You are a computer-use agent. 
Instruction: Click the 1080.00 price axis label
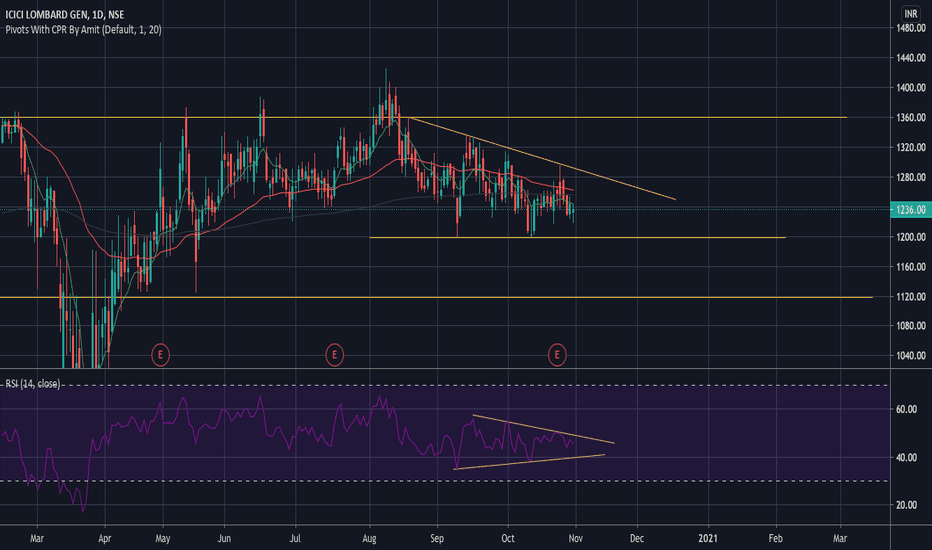(911, 326)
